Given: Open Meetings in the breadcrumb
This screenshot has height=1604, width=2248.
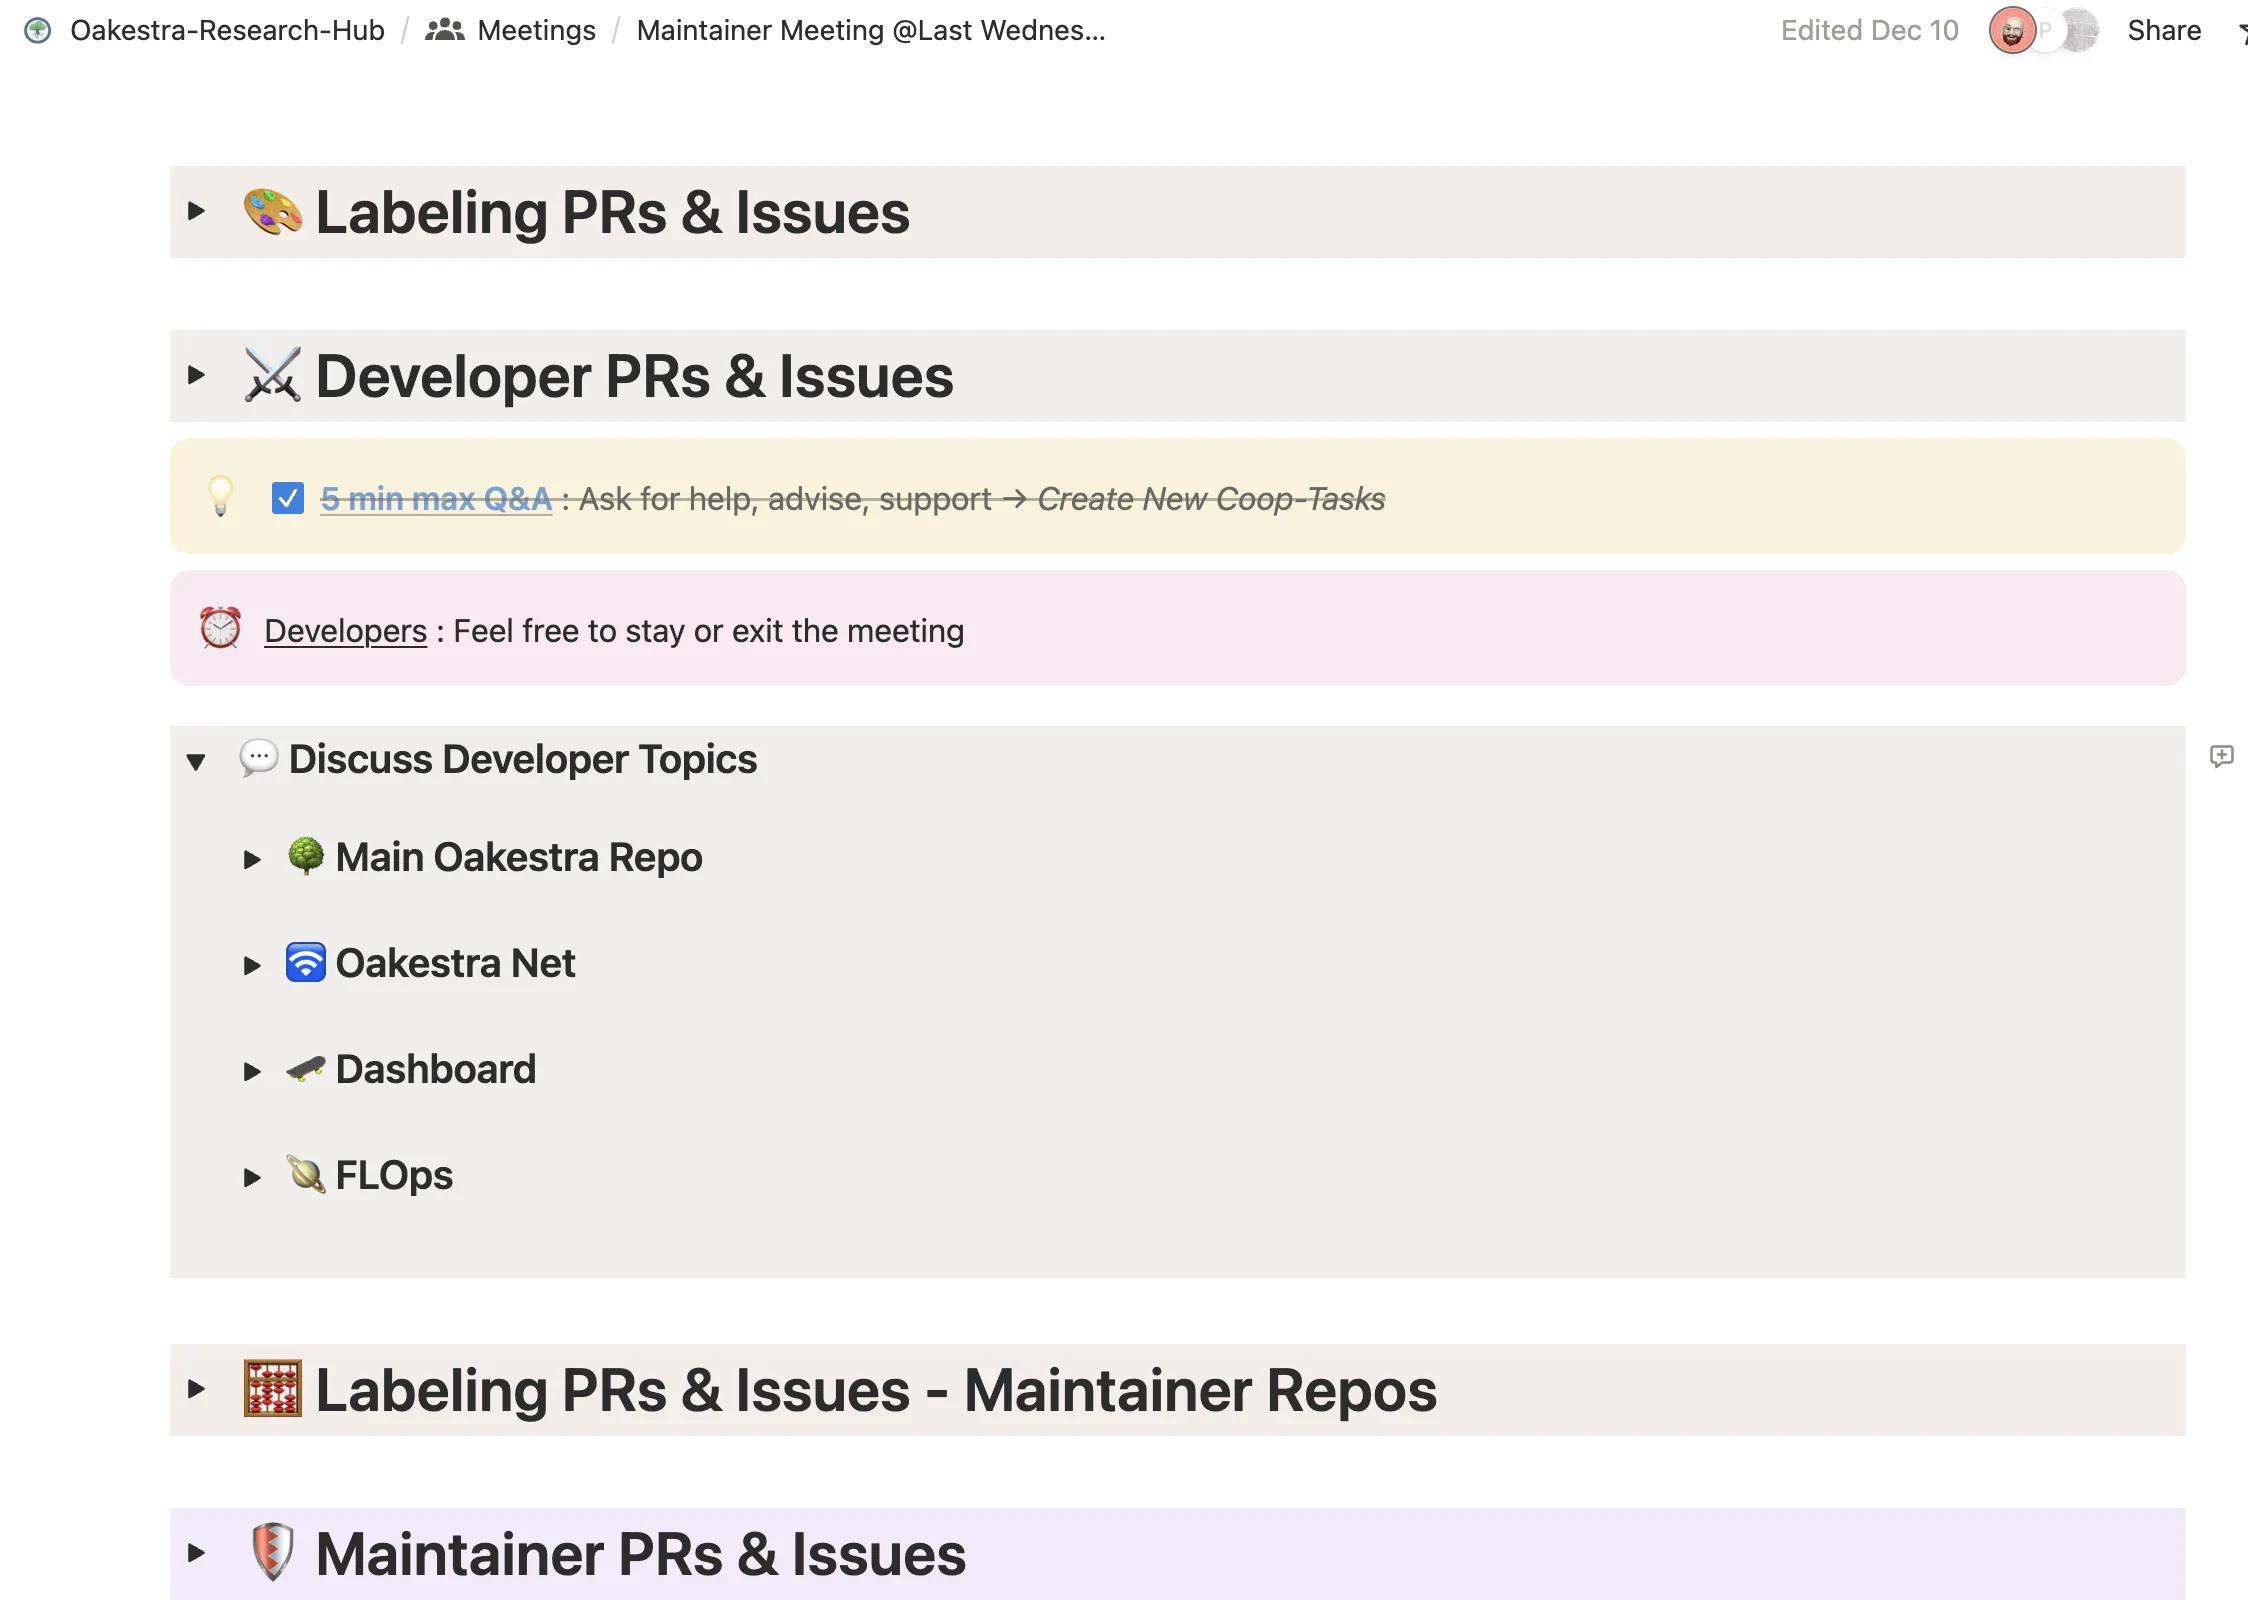Looking at the screenshot, I should coord(536,31).
